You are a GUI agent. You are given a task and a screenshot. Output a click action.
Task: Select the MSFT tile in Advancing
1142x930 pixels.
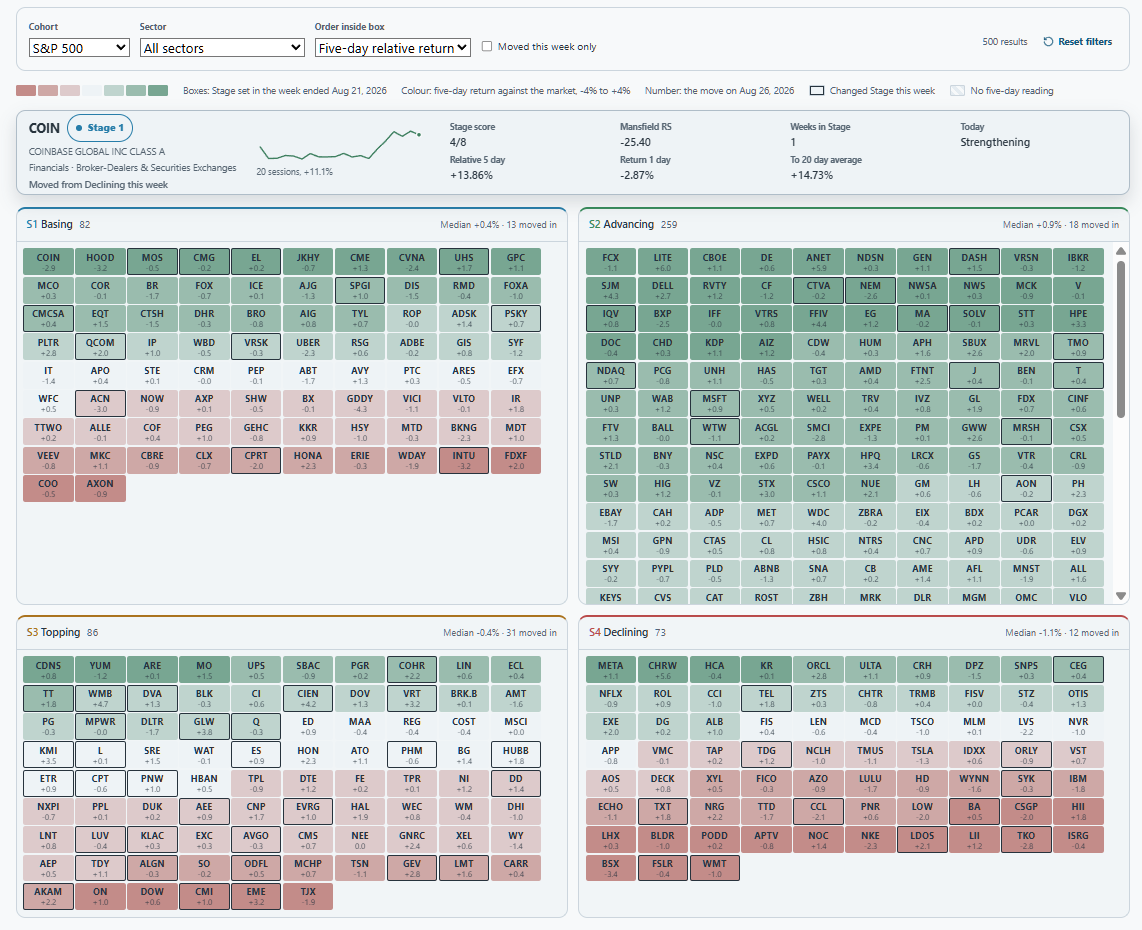pos(714,403)
